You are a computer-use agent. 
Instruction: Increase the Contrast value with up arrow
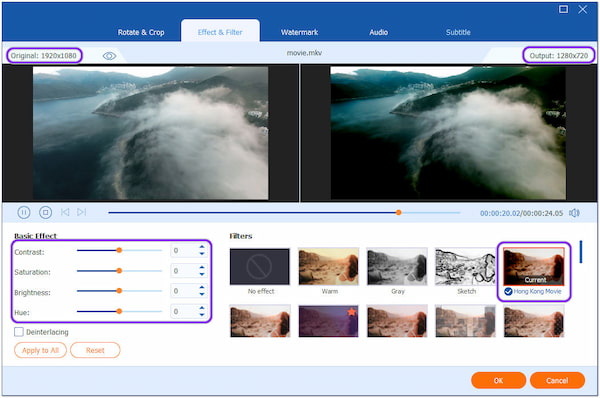click(x=202, y=247)
